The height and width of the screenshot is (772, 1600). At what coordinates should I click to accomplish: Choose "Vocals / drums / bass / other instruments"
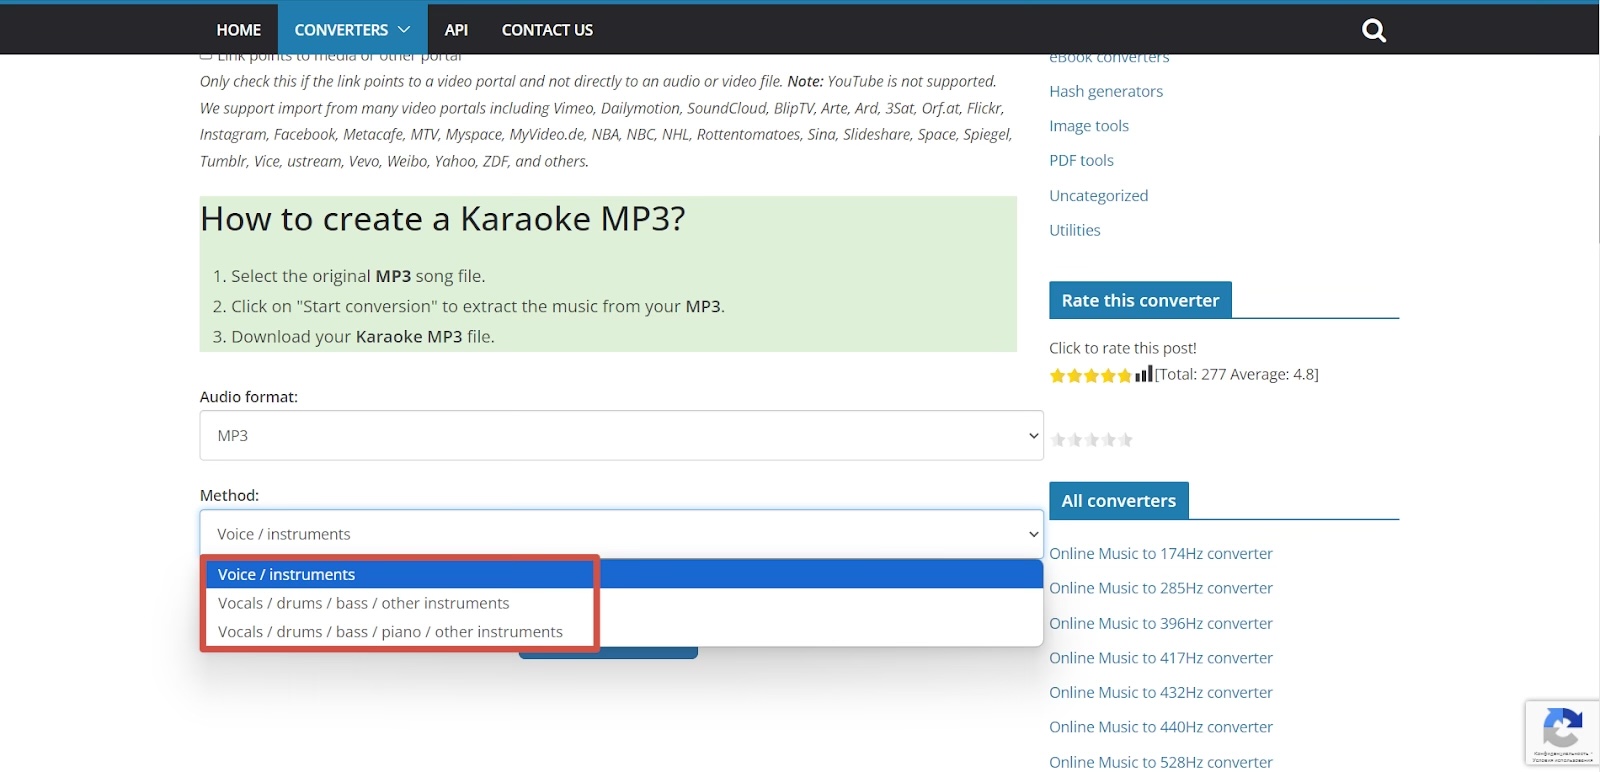[x=364, y=604]
